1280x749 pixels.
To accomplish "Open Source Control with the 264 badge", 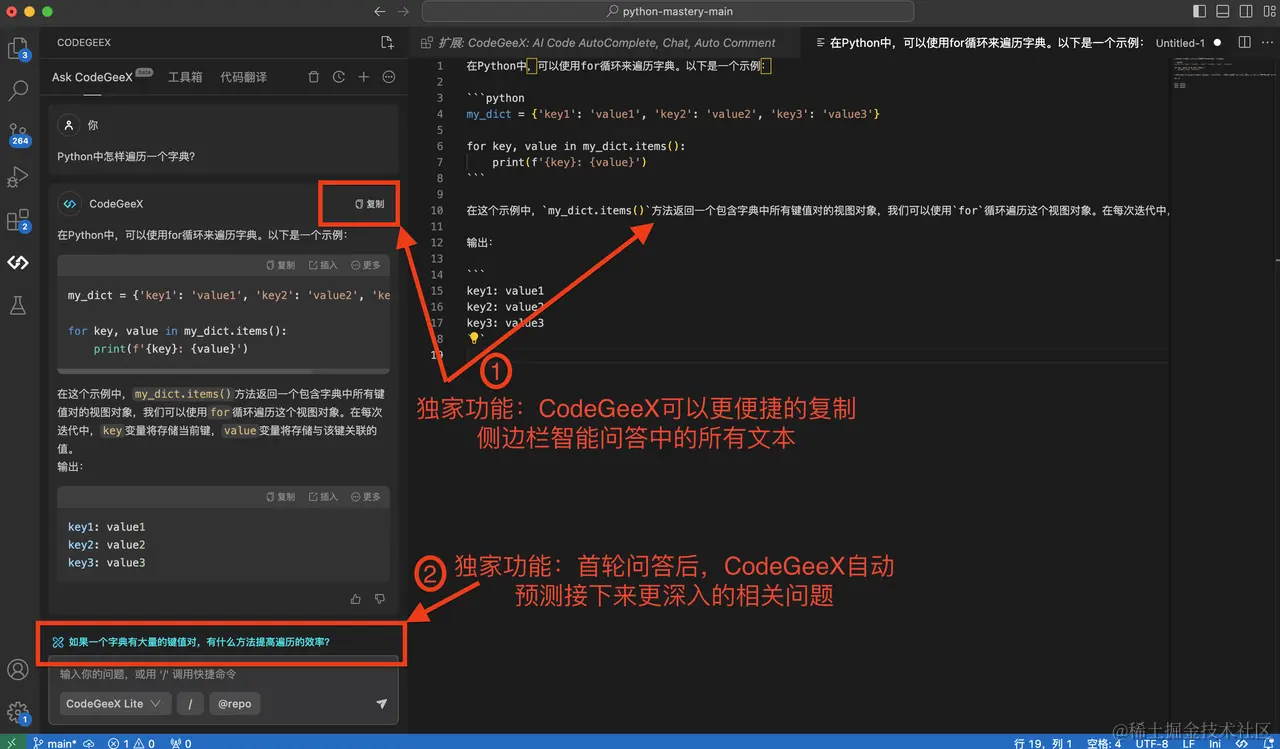I will [18, 134].
